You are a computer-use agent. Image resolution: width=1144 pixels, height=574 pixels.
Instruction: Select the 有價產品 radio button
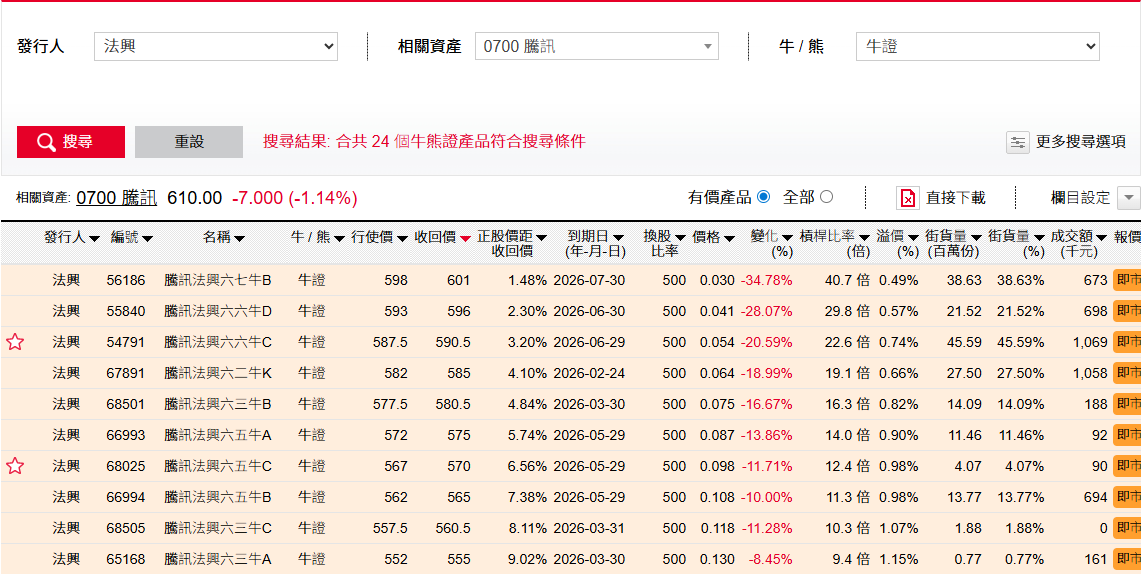point(764,197)
